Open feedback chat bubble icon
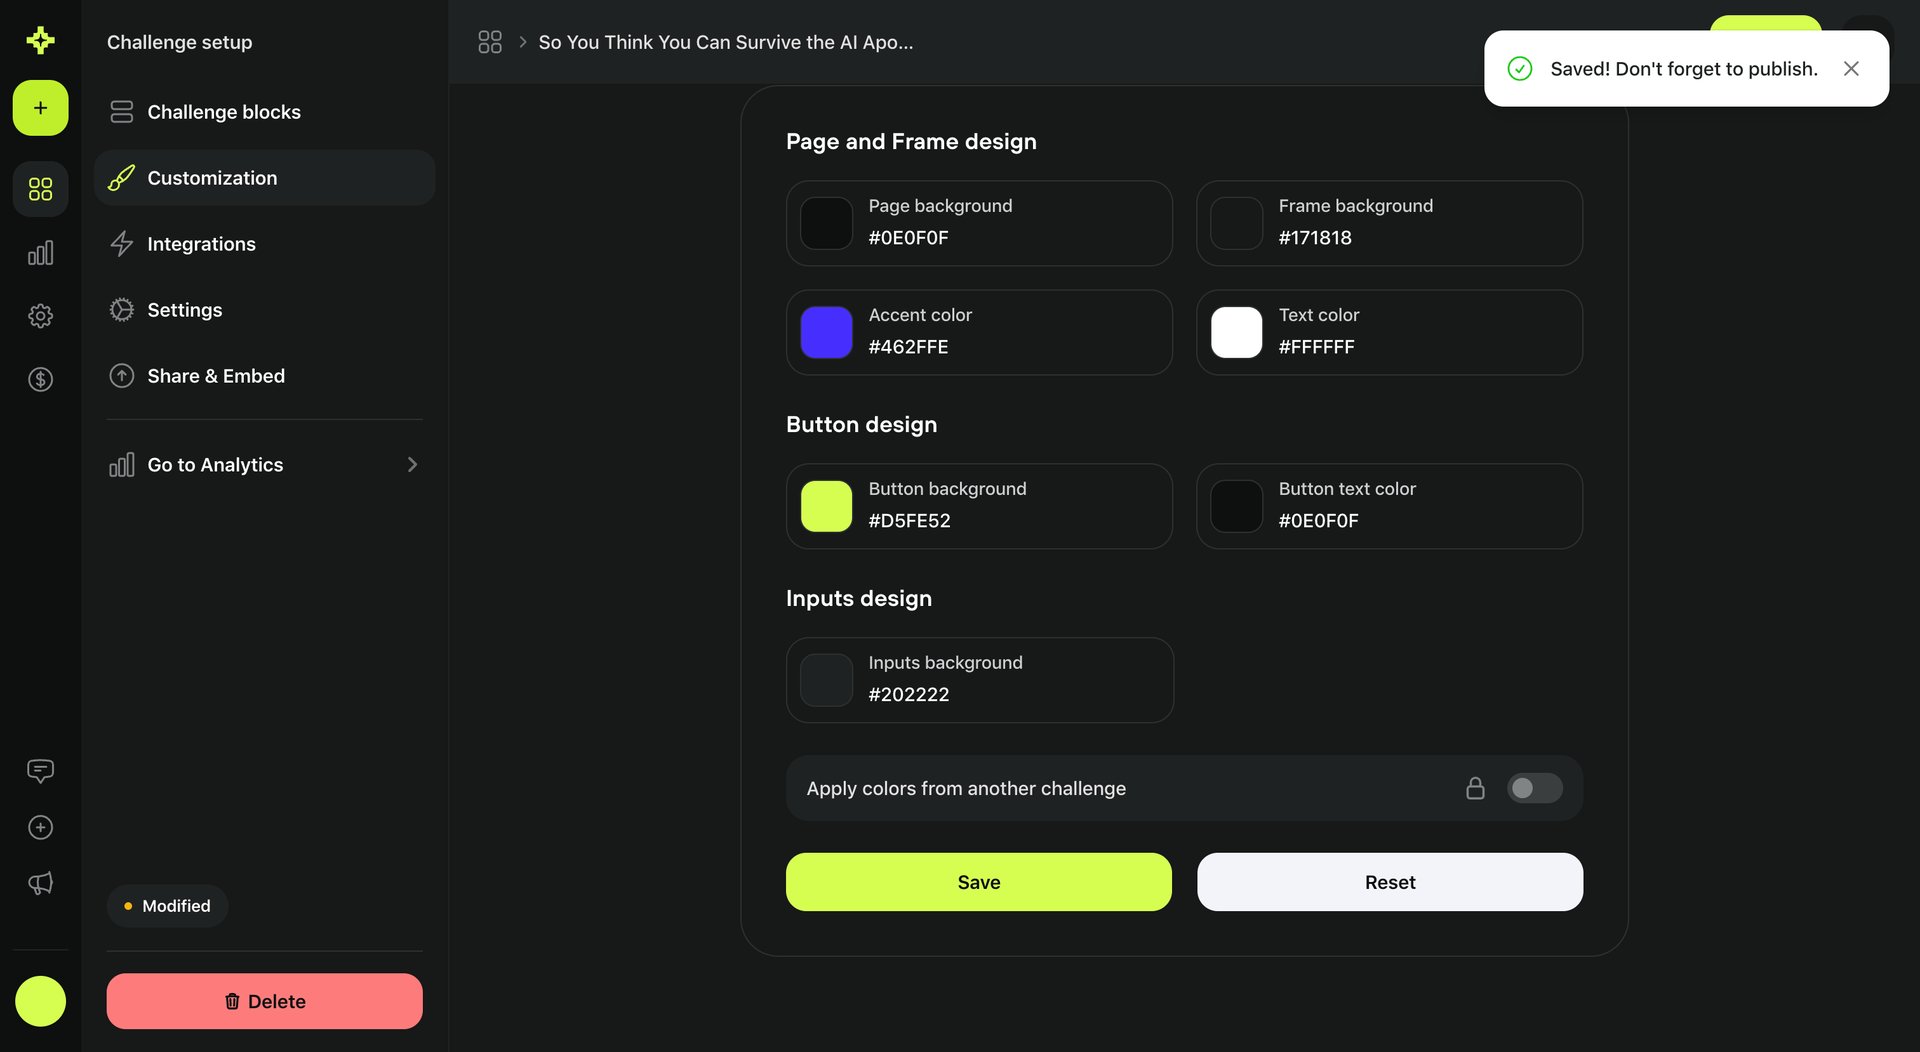1920x1052 pixels. 40,770
